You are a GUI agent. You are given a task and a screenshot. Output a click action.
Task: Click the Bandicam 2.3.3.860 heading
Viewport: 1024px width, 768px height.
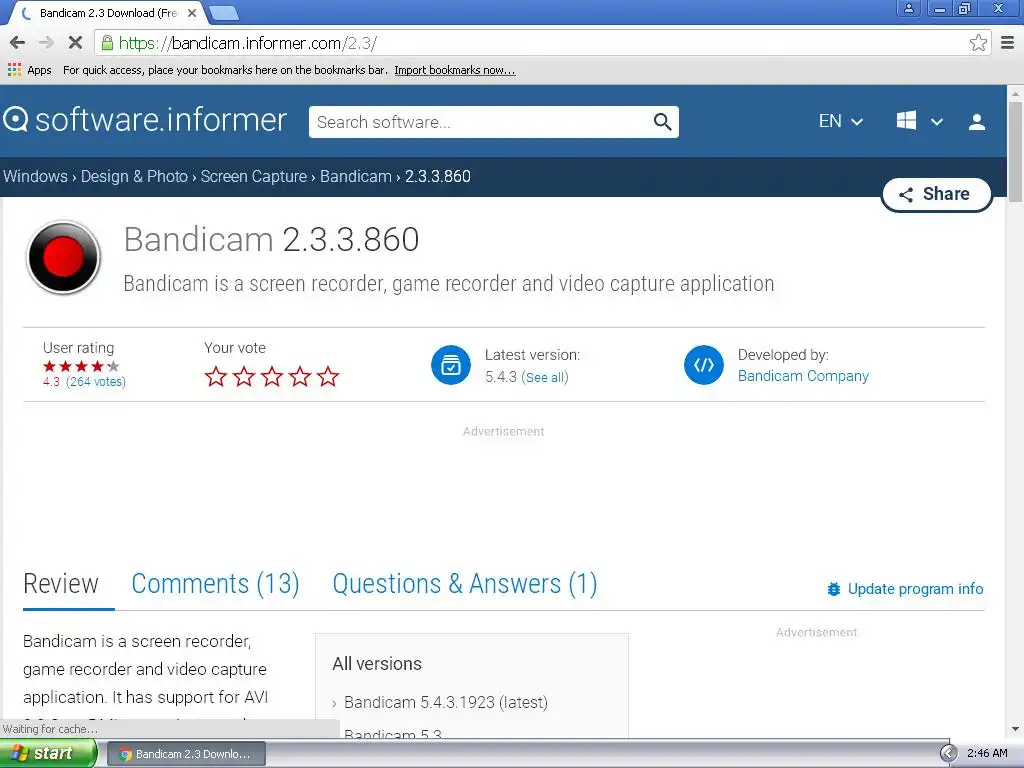click(271, 240)
